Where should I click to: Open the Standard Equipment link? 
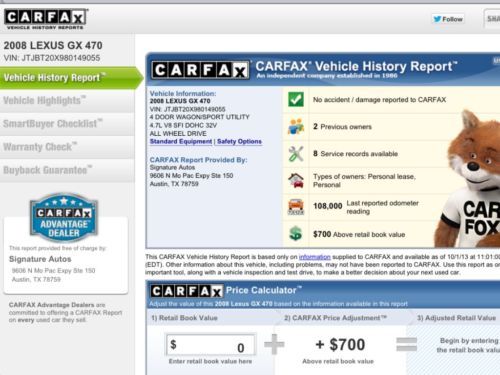click(x=181, y=142)
